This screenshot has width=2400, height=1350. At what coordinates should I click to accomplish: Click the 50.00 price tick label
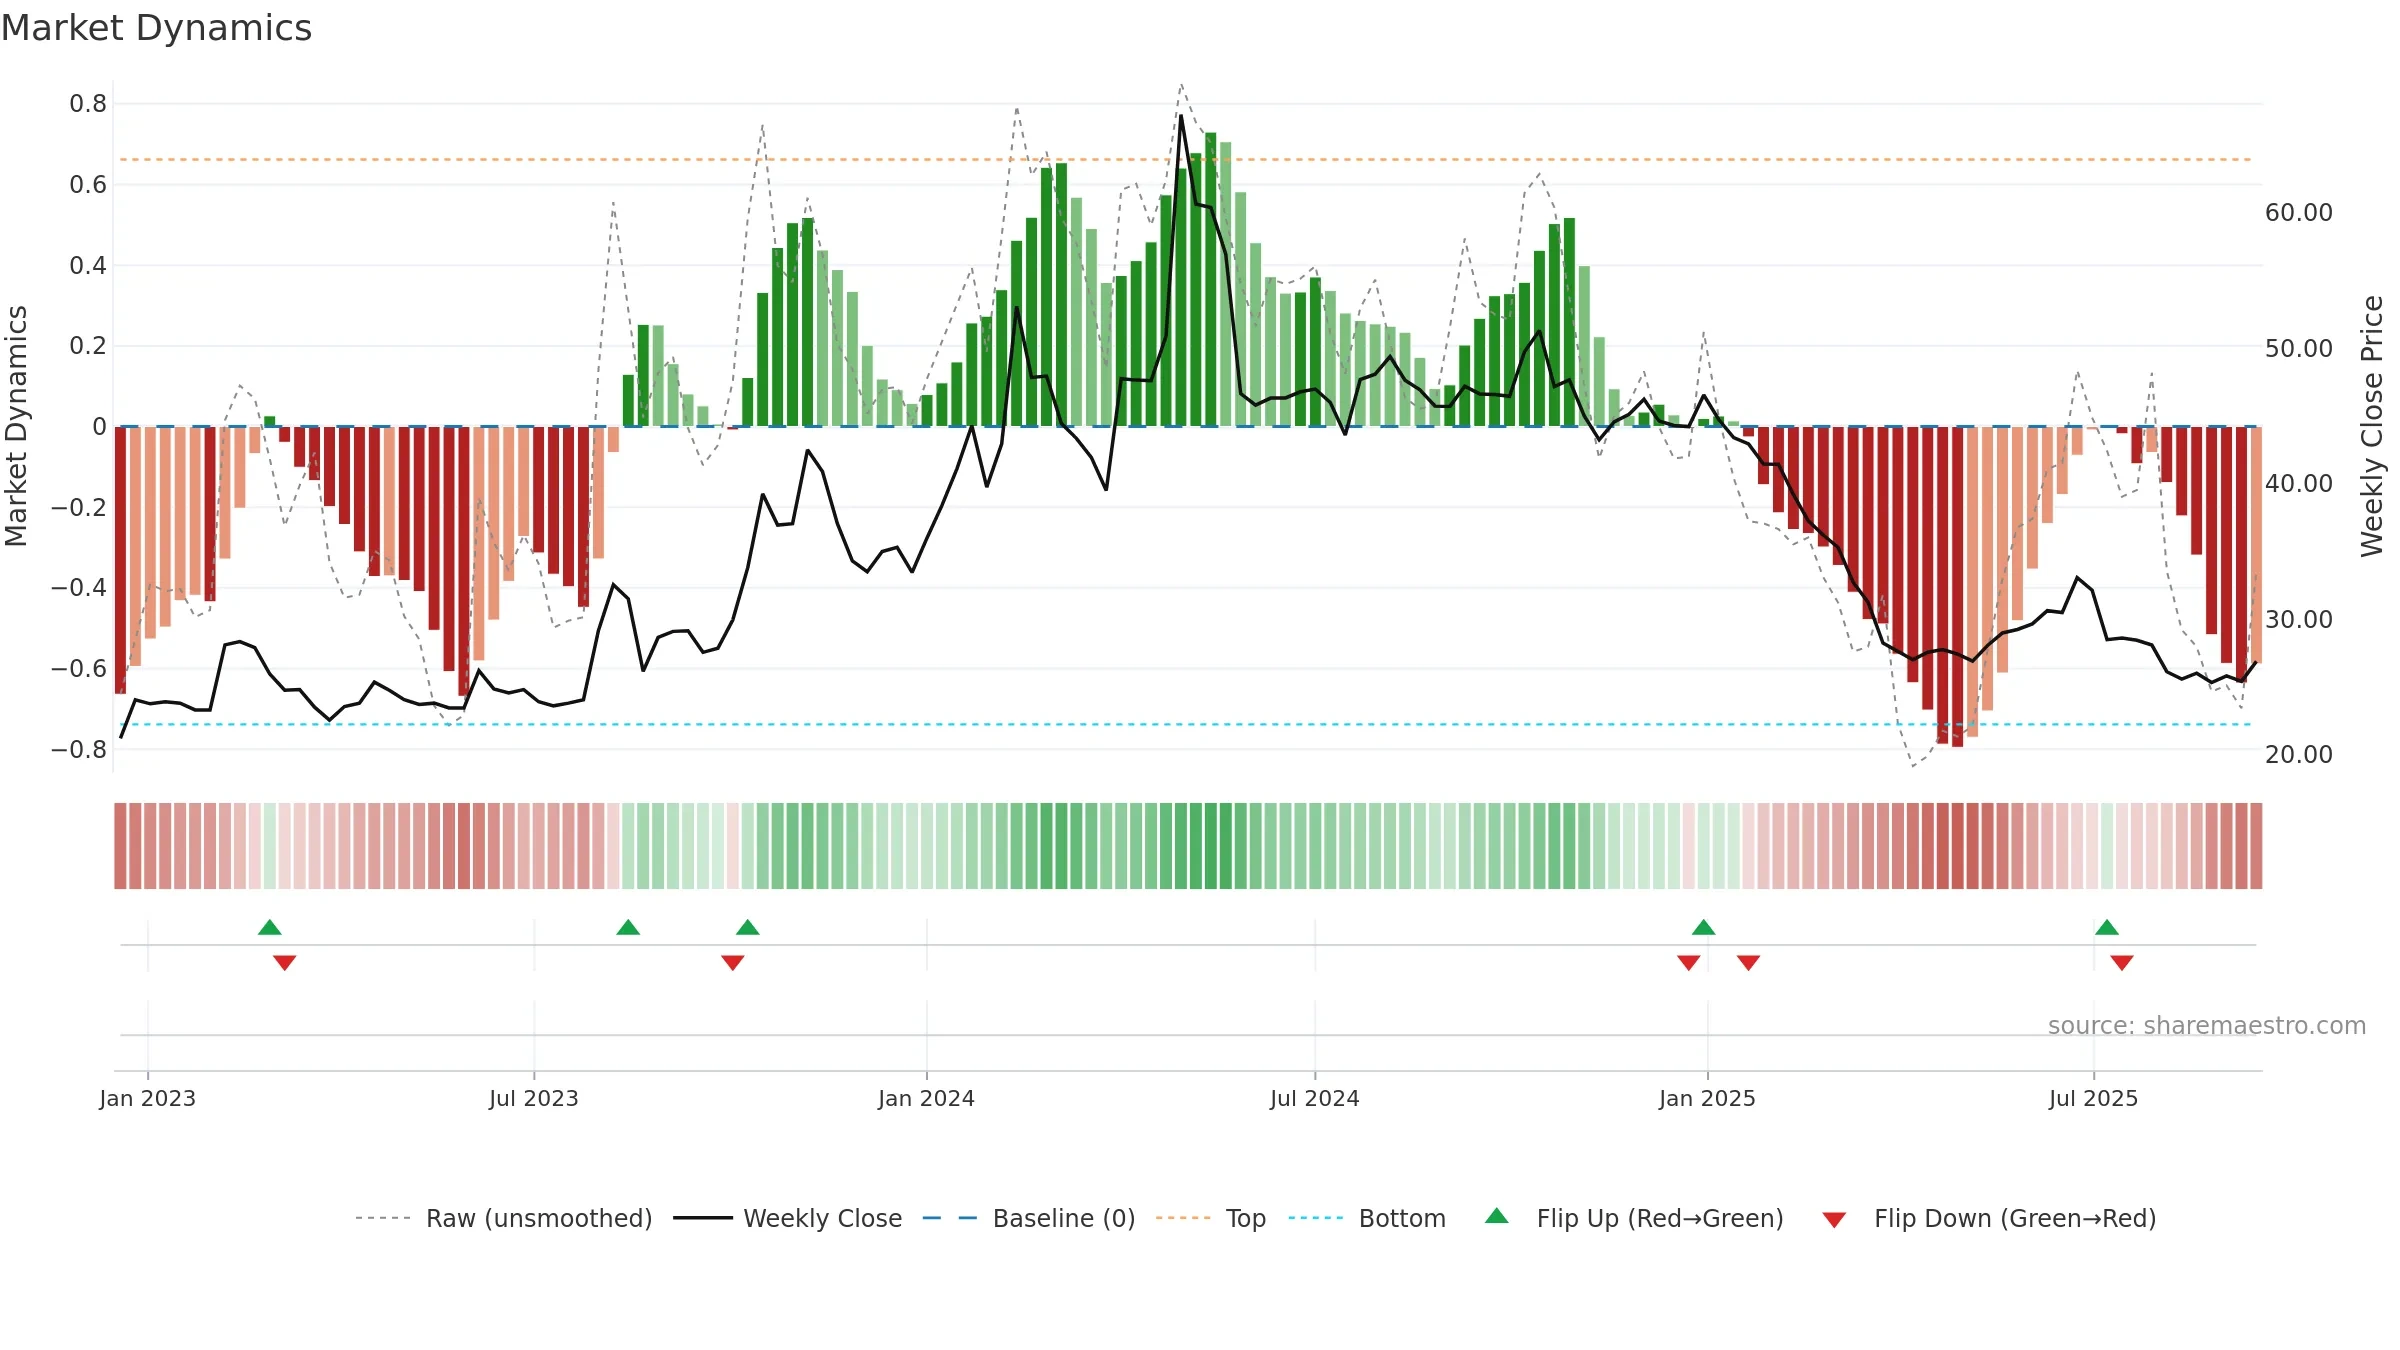(x=2299, y=348)
